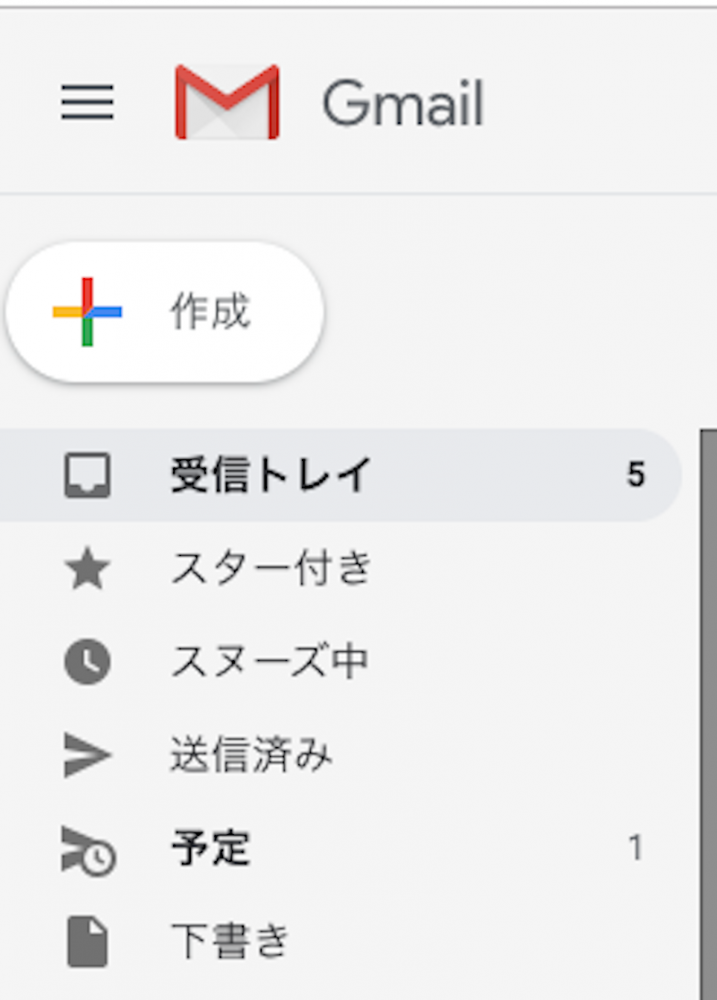
Task: Open the main menu hamburger icon
Action: click(x=87, y=102)
